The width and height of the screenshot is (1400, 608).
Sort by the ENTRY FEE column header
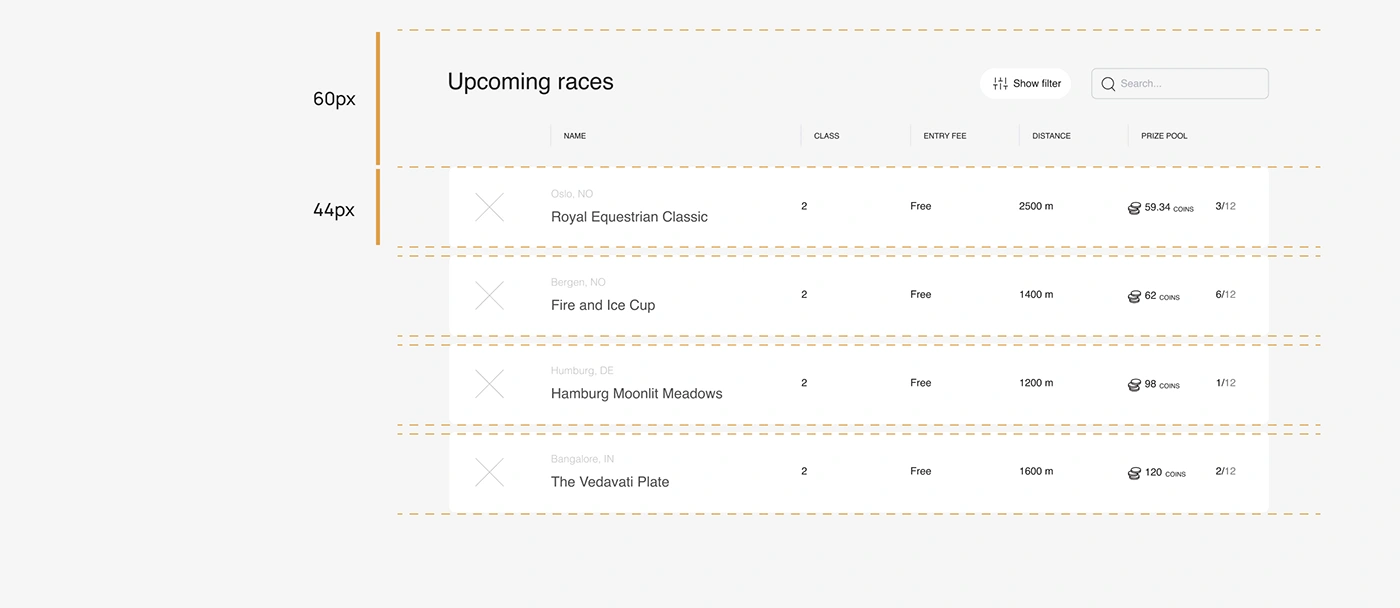coord(945,136)
